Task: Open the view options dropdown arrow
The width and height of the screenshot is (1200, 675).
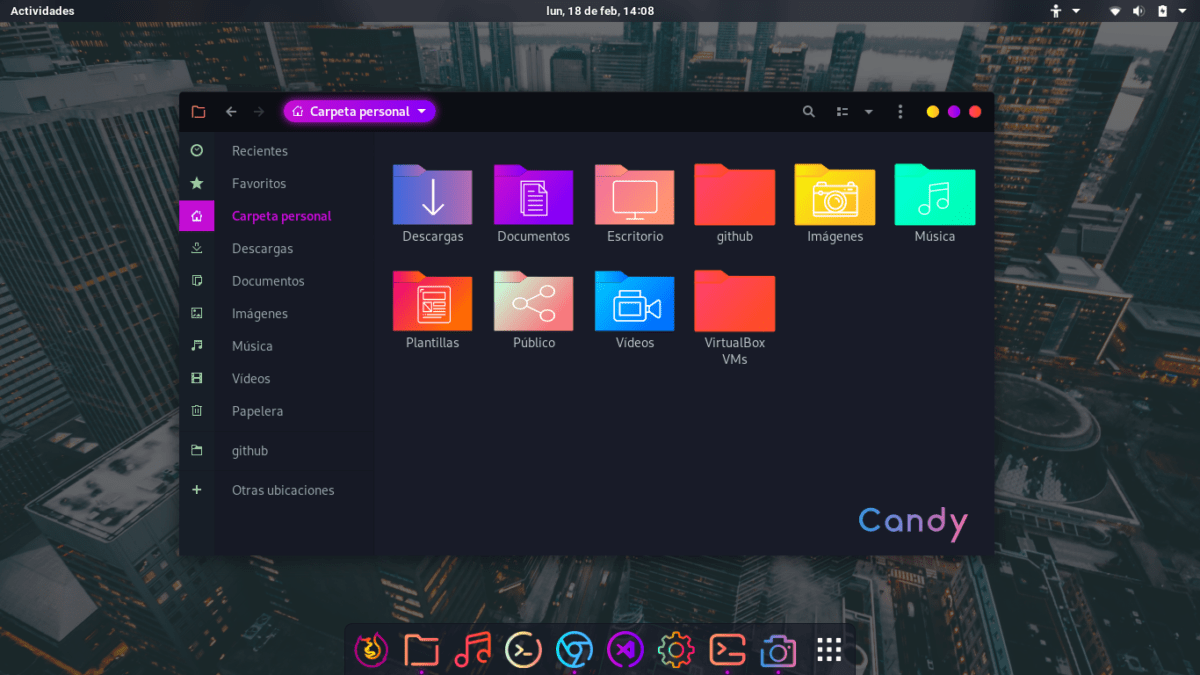Action: 868,112
